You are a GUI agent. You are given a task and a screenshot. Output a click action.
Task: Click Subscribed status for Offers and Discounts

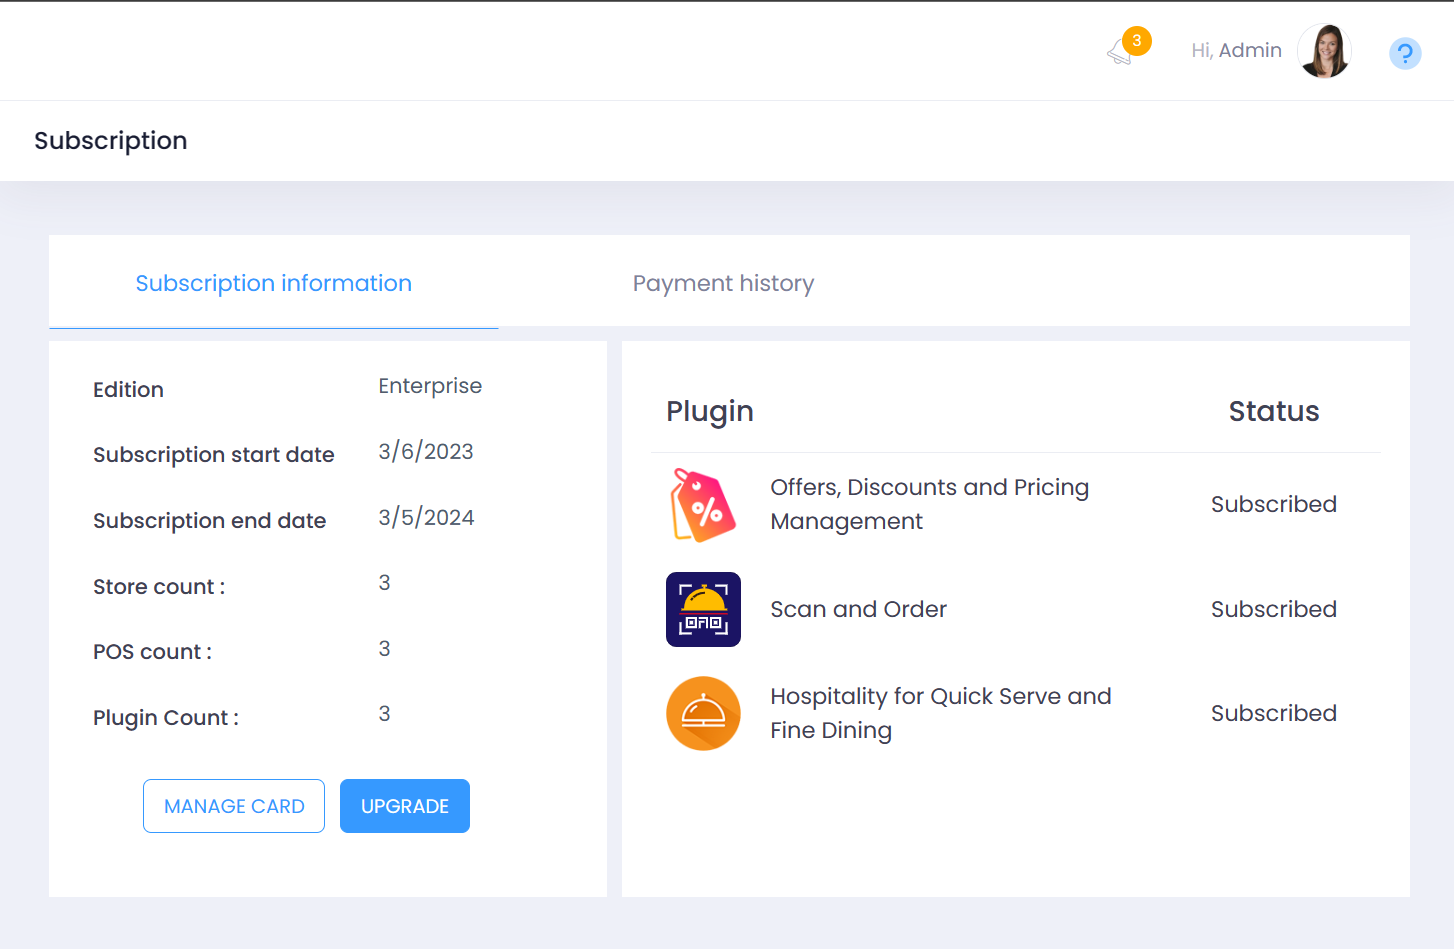pyautogui.click(x=1273, y=504)
